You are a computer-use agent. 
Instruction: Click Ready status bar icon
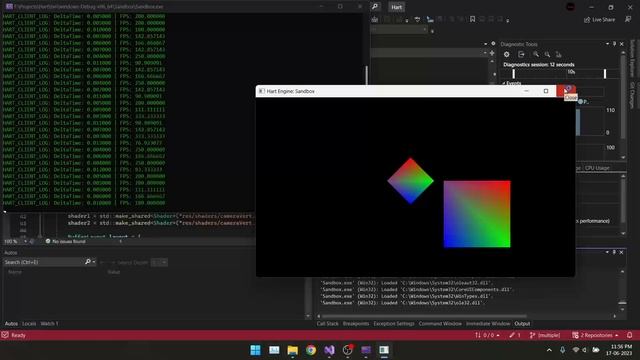click(x=5, y=335)
